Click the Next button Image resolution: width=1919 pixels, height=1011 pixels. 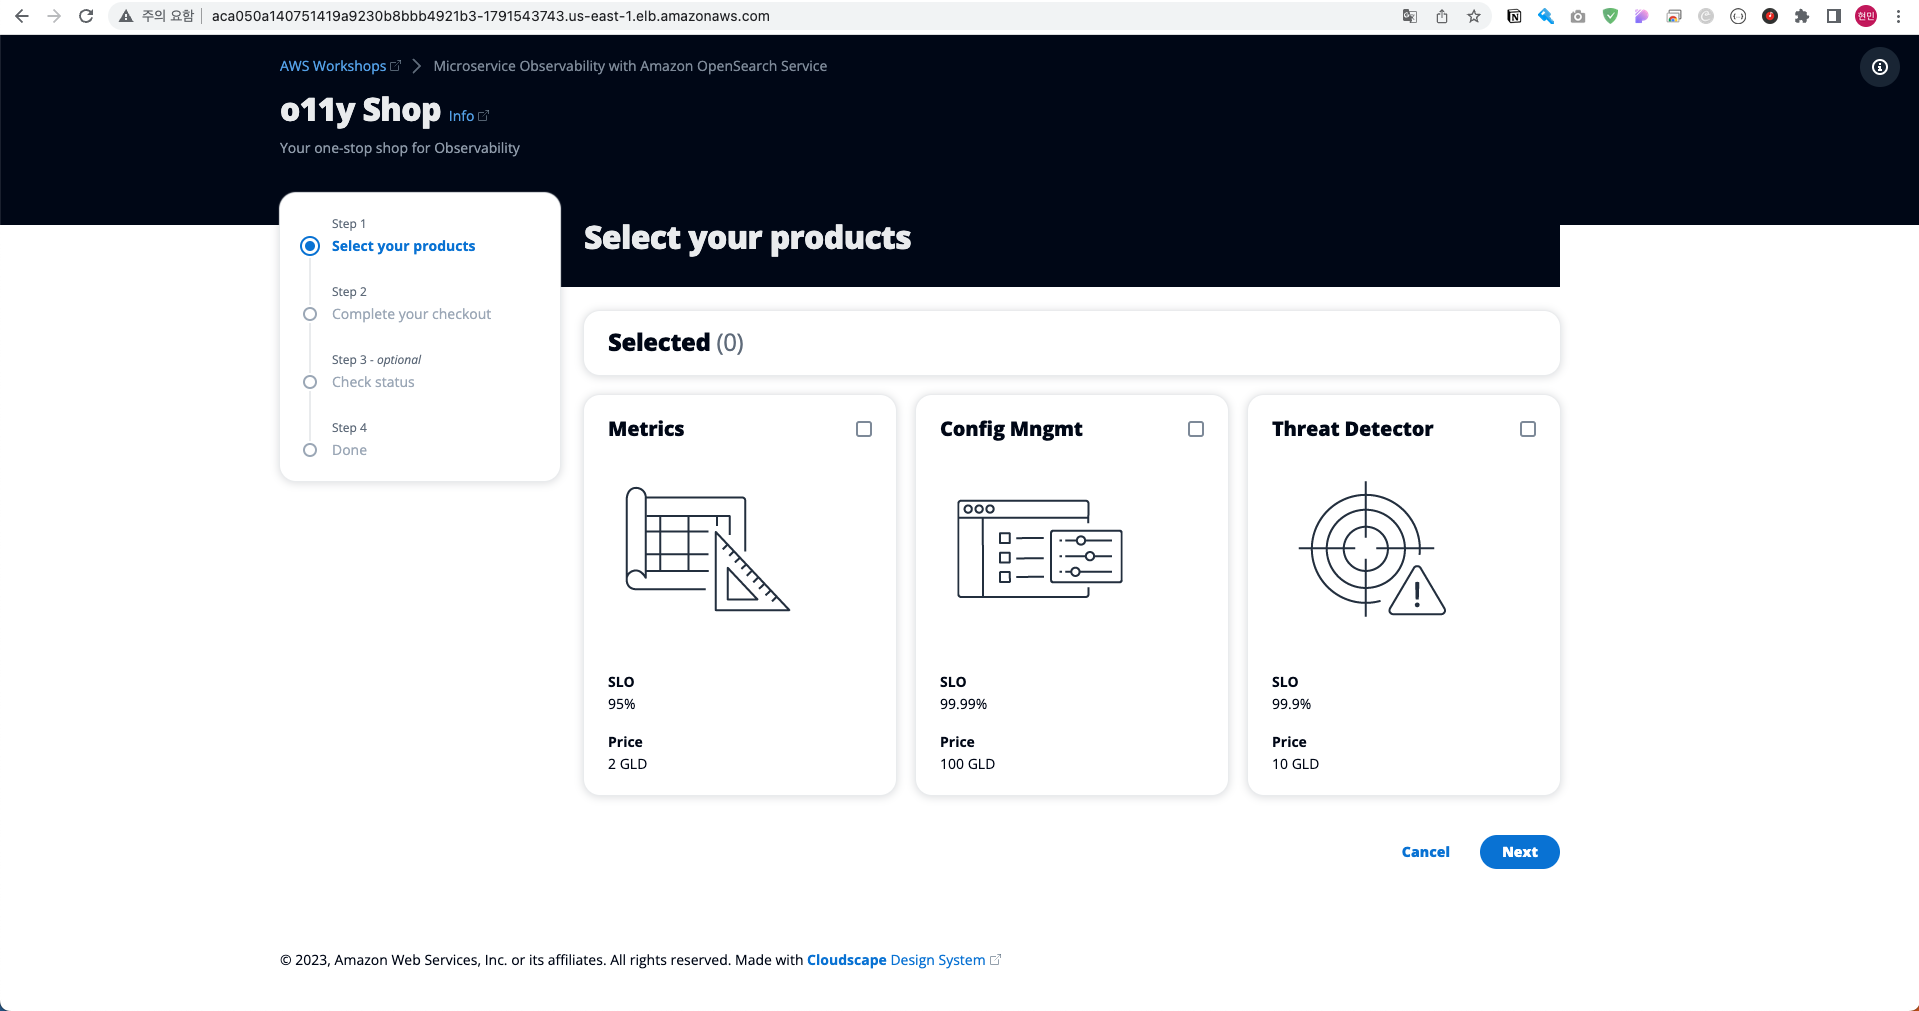tap(1519, 852)
